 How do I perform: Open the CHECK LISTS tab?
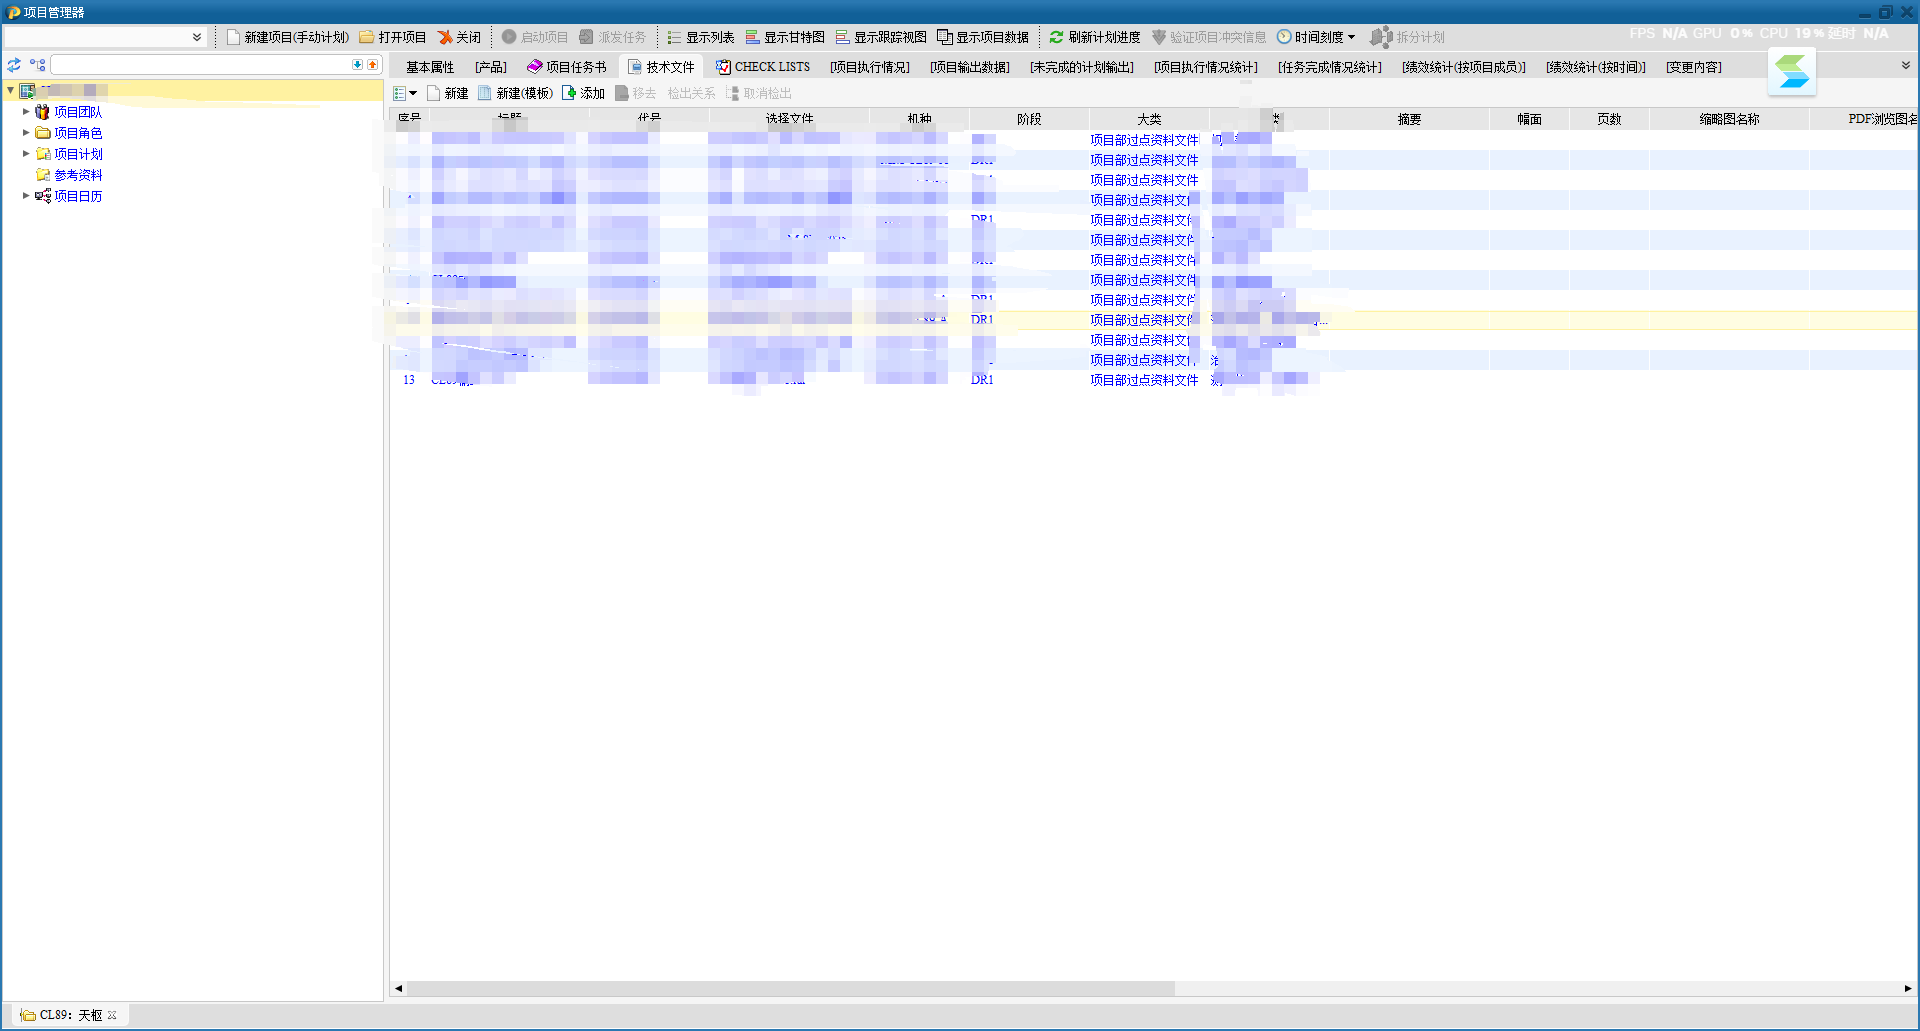tap(763, 67)
